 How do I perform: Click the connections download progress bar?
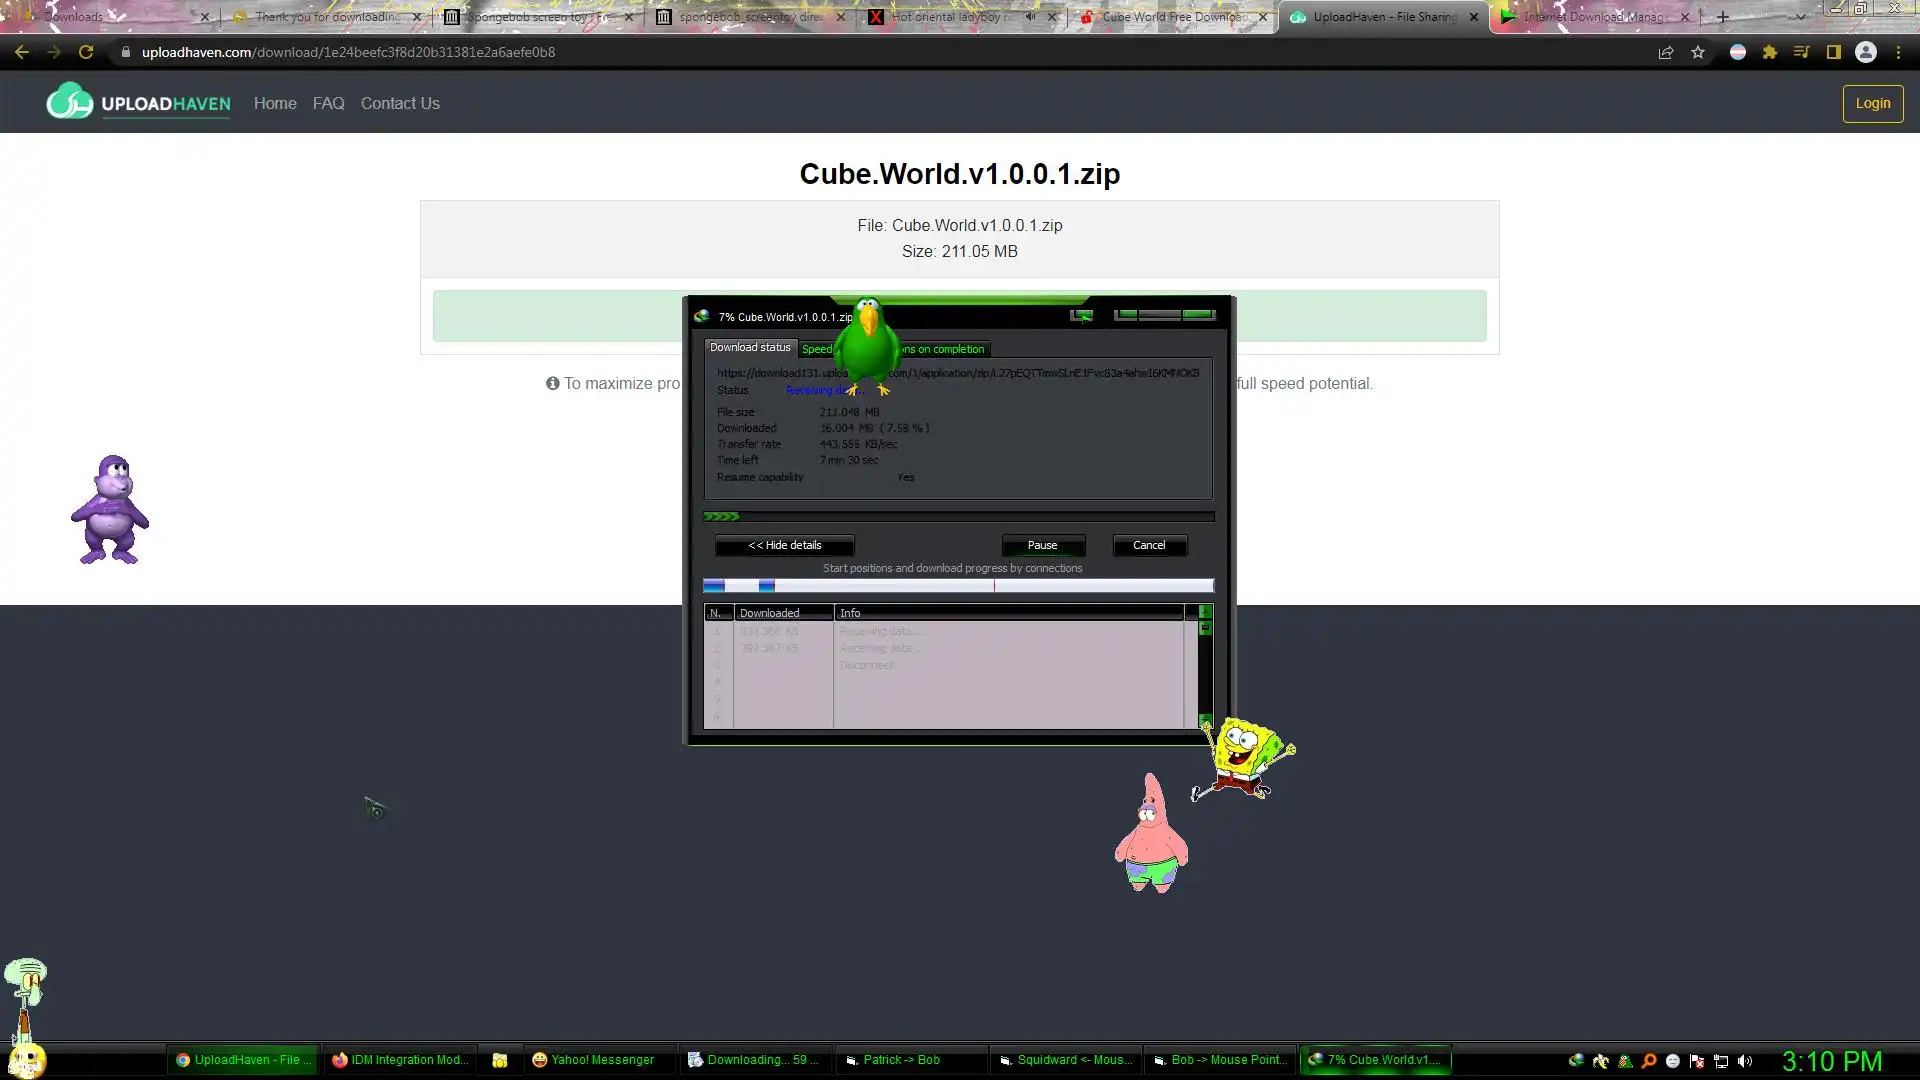click(x=958, y=586)
